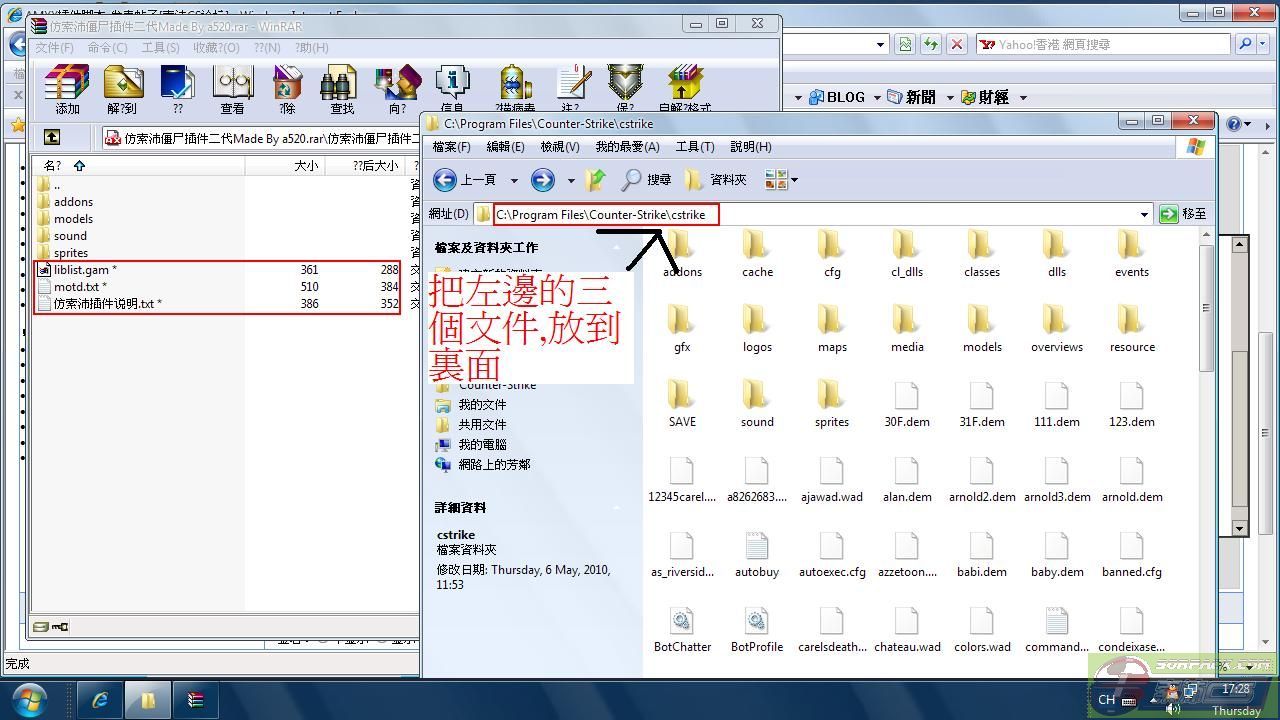Select motd.txt in WinRAR list

tap(80, 287)
